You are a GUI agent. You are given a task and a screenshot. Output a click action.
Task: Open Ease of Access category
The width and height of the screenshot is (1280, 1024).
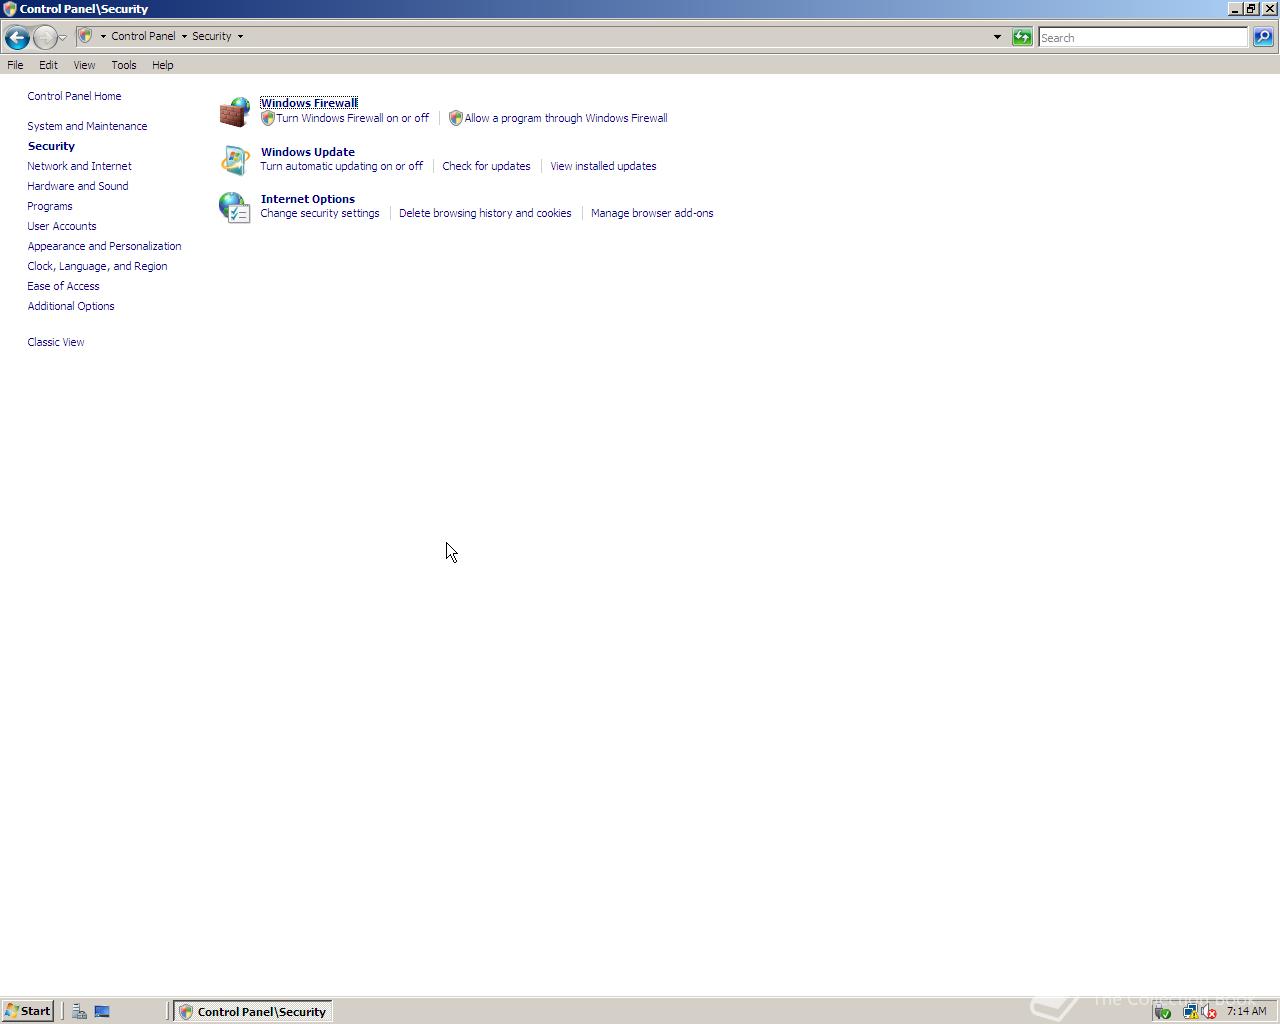coord(63,286)
